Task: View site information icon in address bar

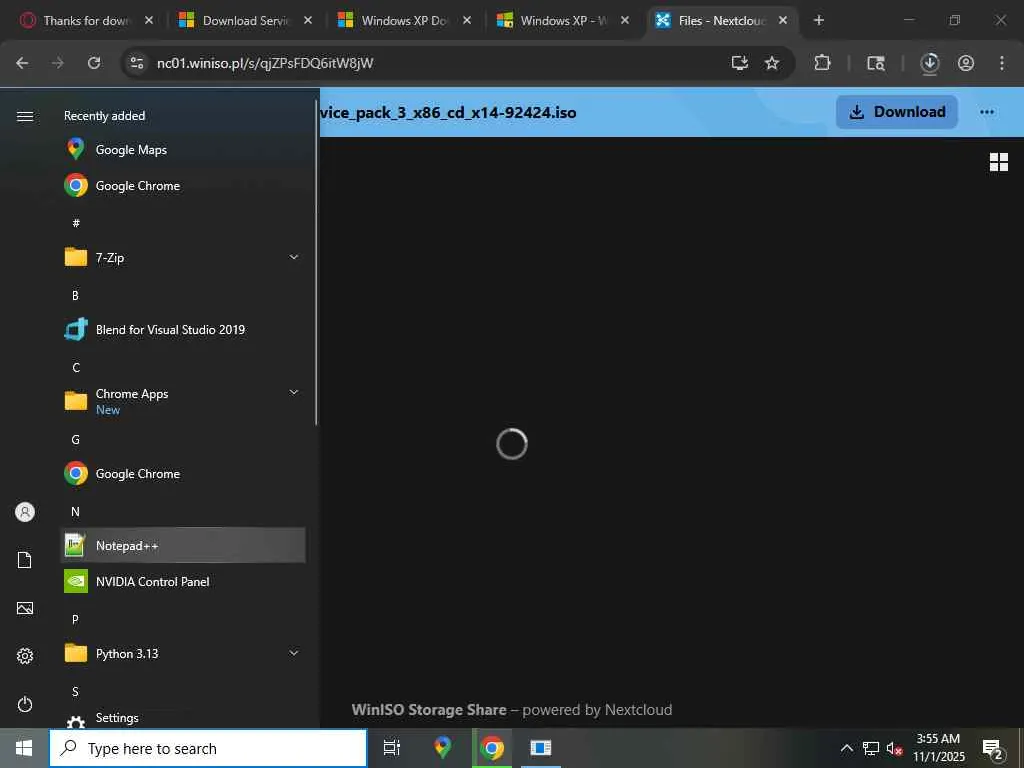Action: click(x=136, y=63)
